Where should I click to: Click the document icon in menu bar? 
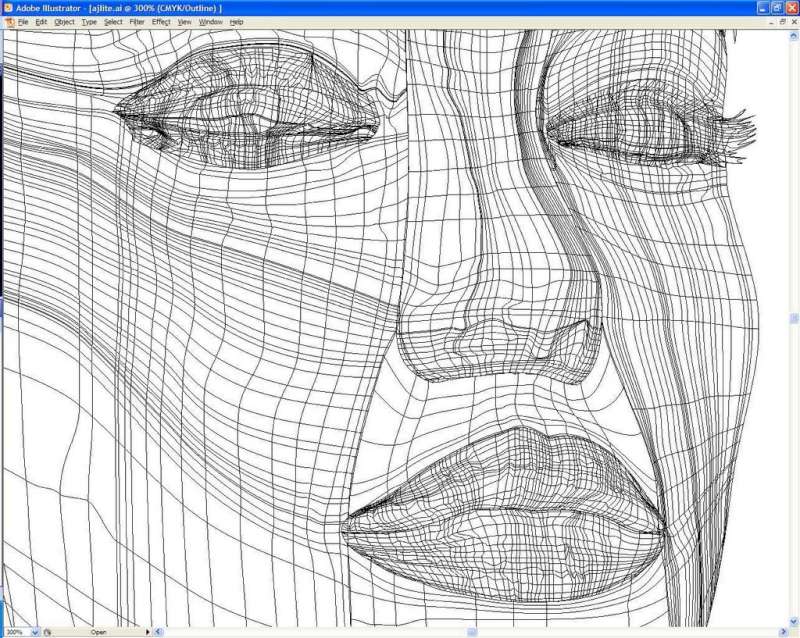click(x=8, y=21)
